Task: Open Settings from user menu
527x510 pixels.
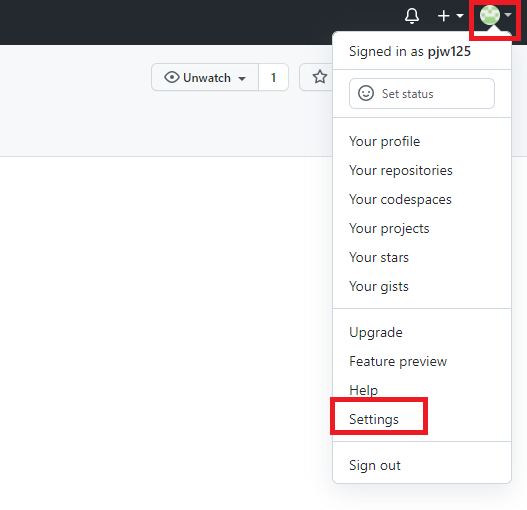Action: pos(374,419)
